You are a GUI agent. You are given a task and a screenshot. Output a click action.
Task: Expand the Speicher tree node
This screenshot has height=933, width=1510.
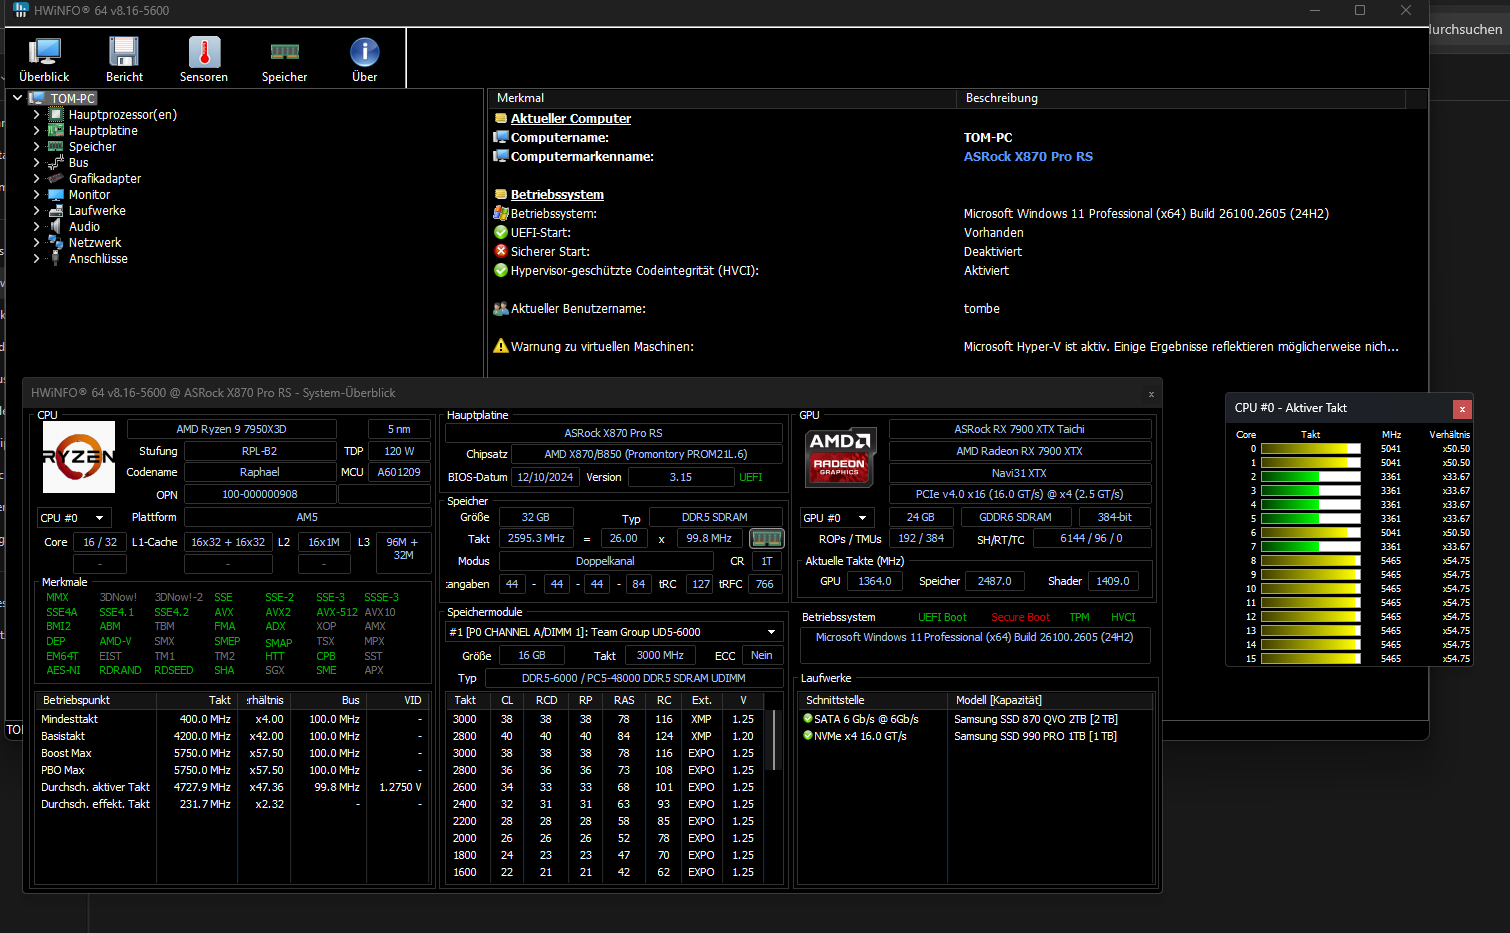click(37, 146)
